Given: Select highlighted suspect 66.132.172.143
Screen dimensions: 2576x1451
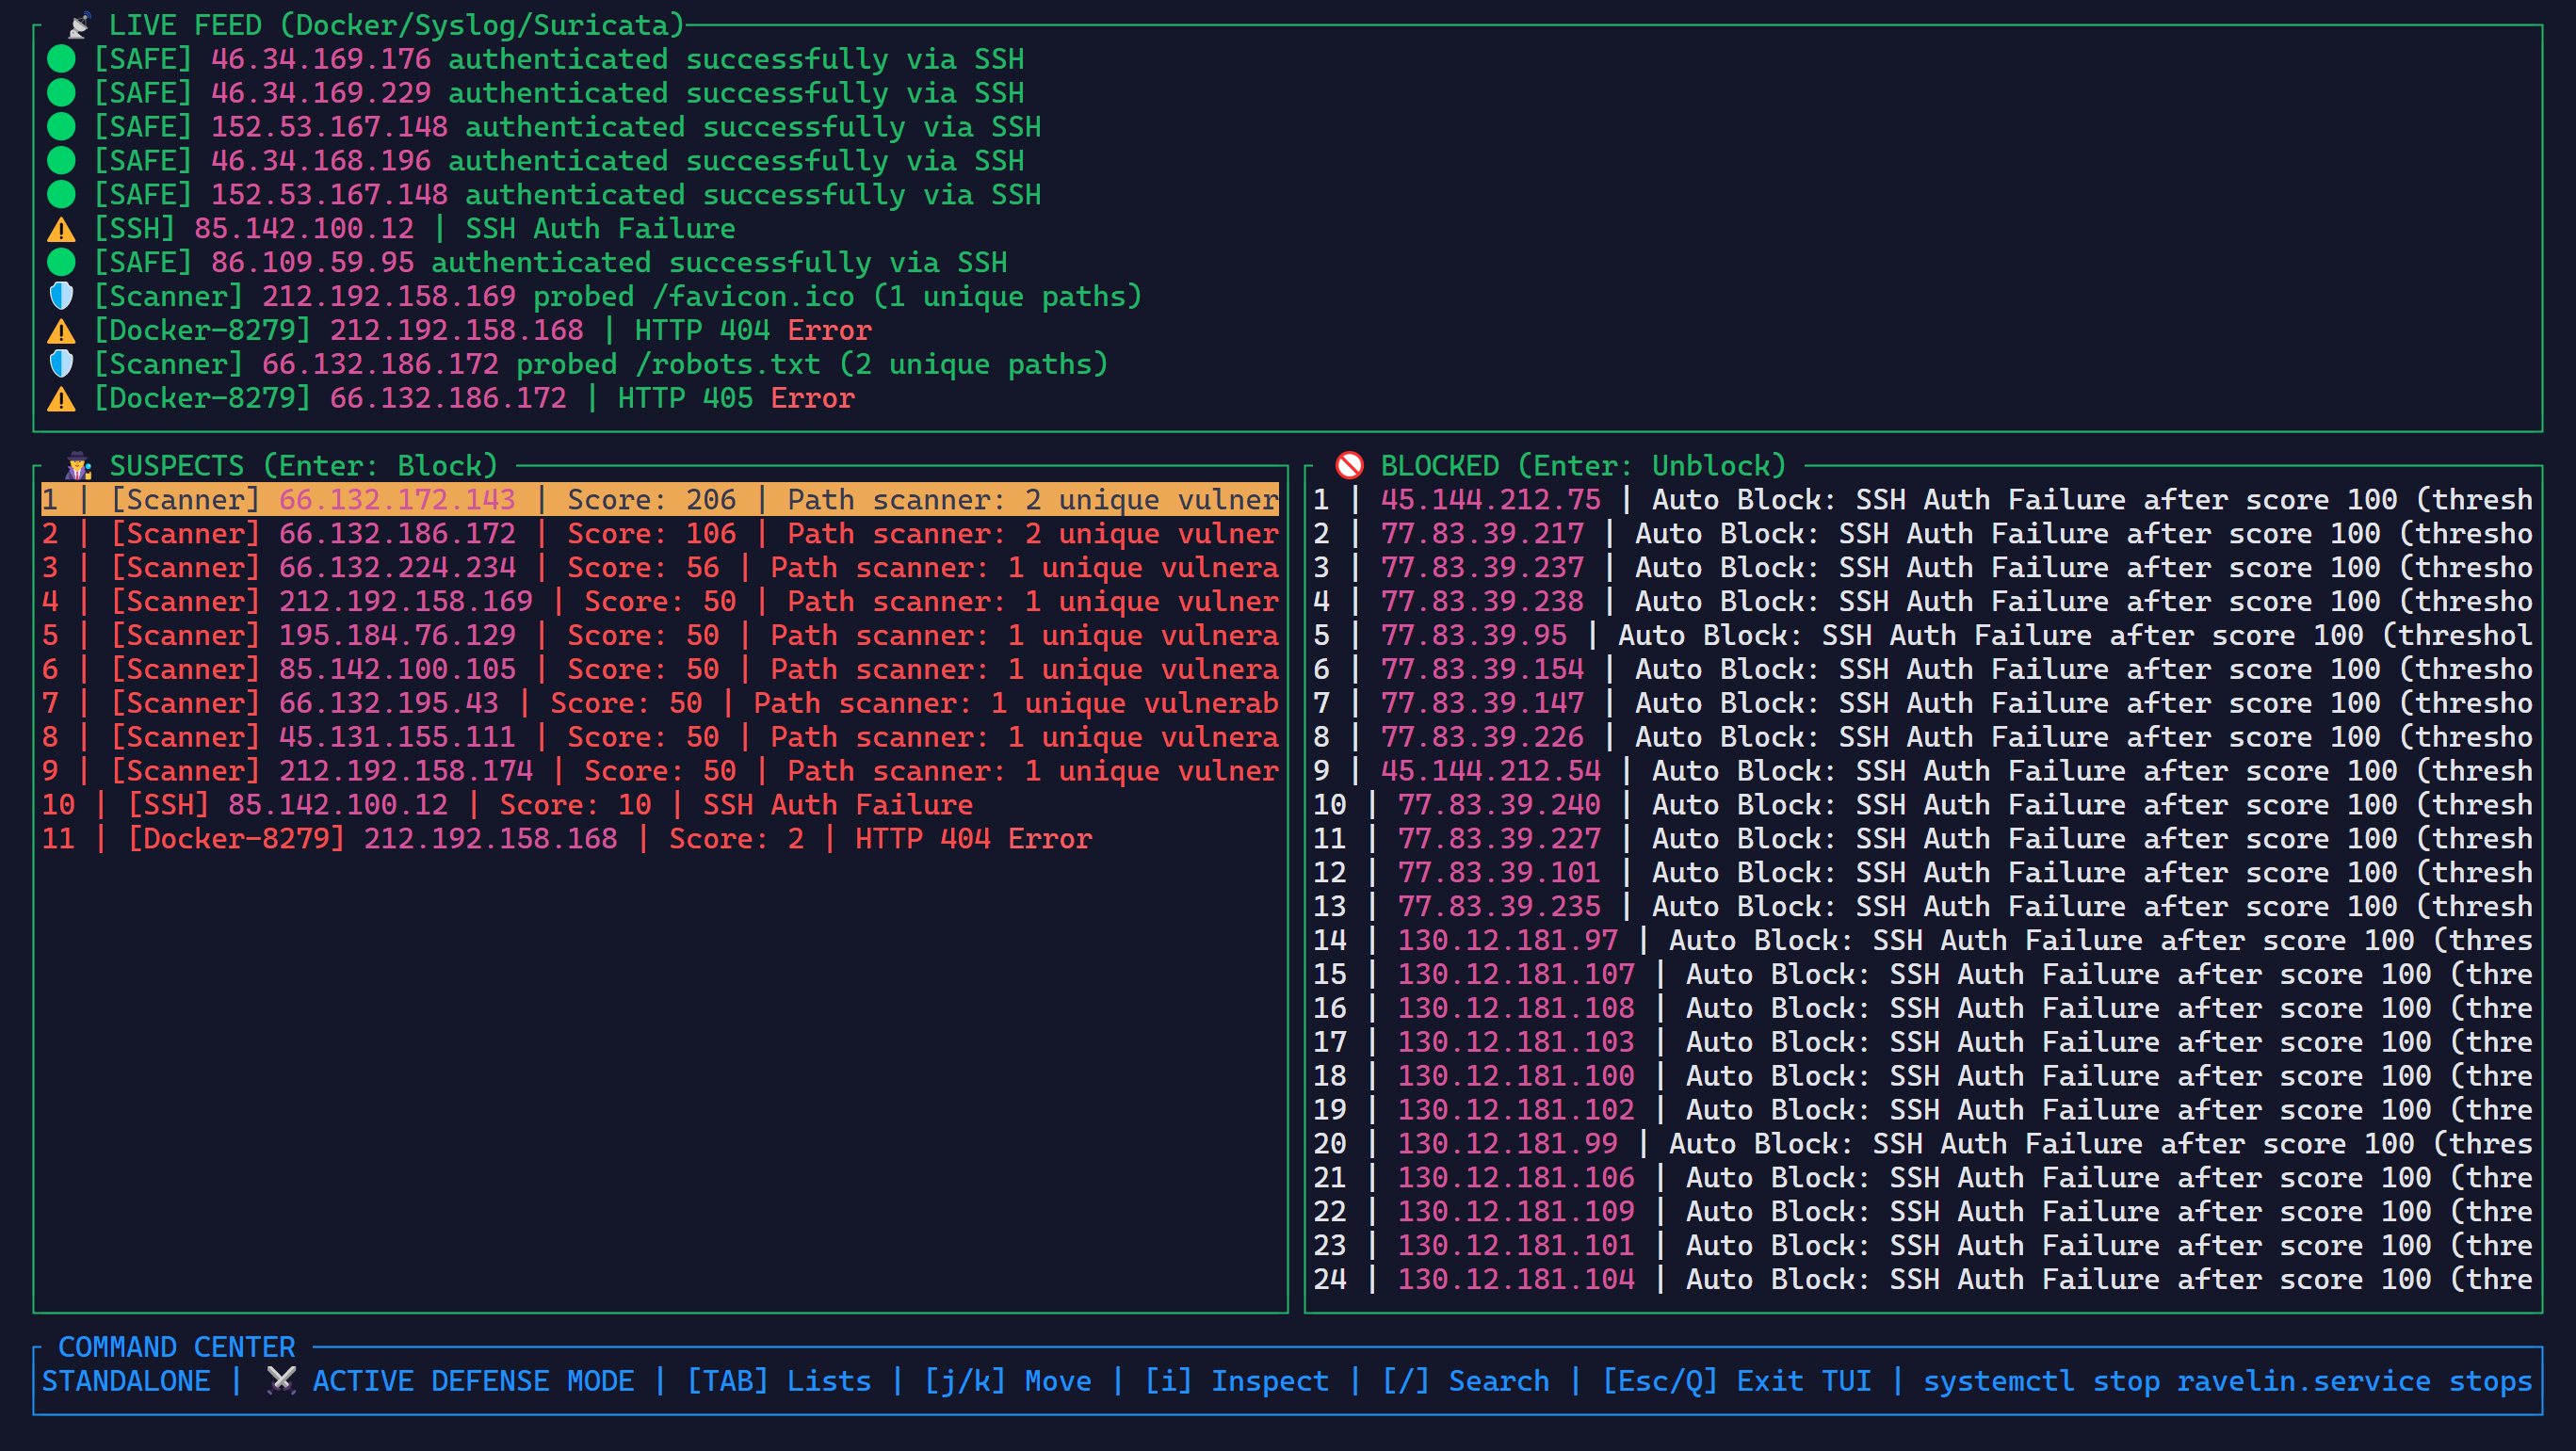Looking at the screenshot, I should tap(660, 499).
